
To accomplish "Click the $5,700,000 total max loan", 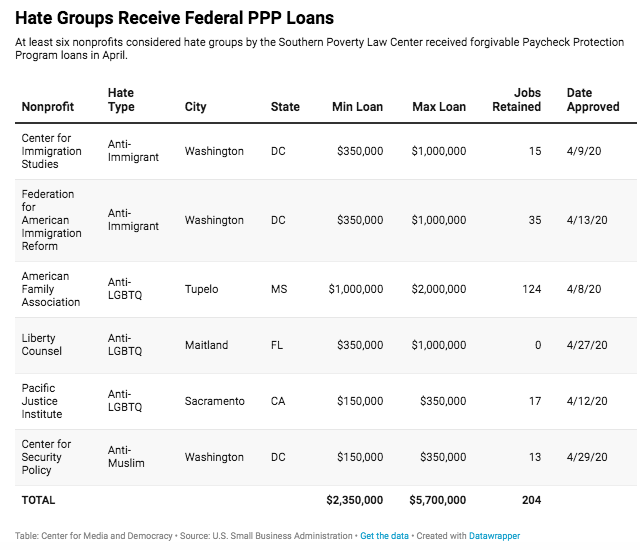I will tap(438, 499).
